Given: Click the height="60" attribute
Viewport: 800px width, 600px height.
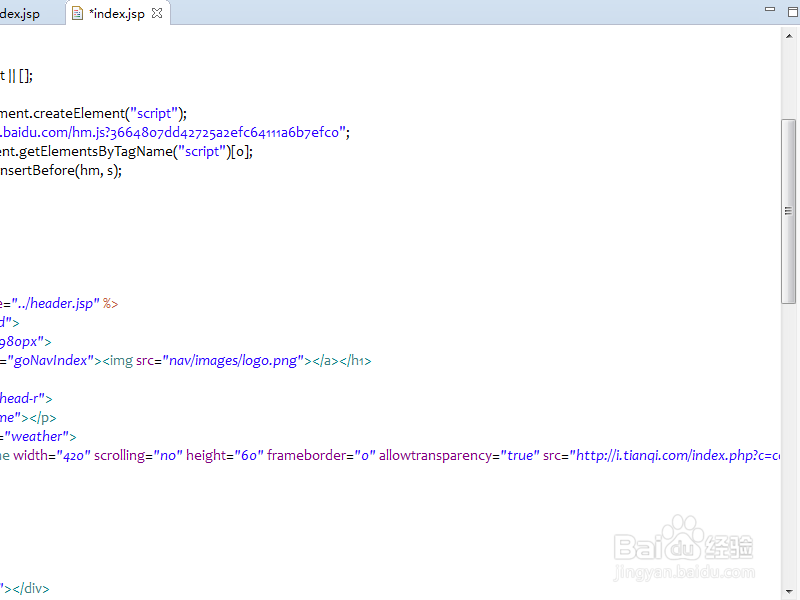Looking at the screenshot, I should click(224, 455).
